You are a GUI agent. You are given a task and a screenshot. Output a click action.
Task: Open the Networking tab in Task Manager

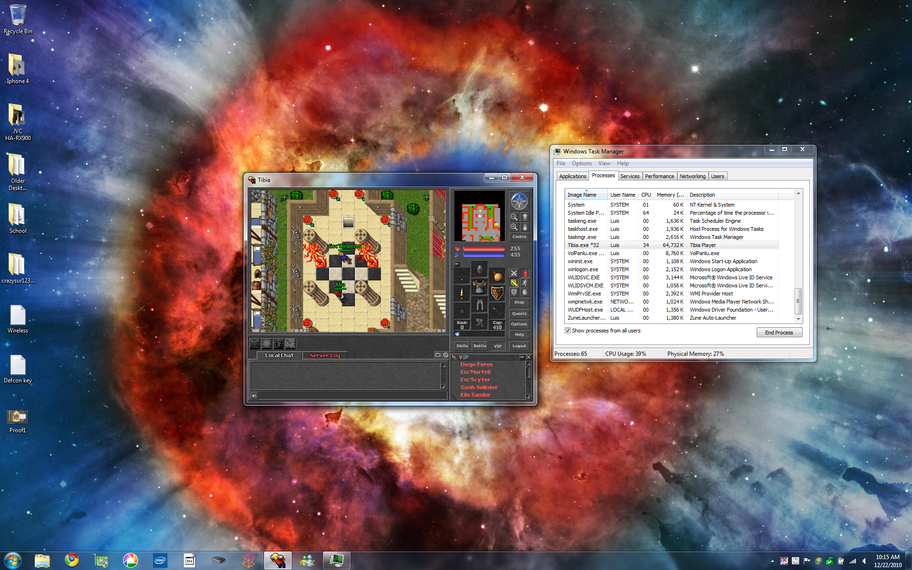692,176
